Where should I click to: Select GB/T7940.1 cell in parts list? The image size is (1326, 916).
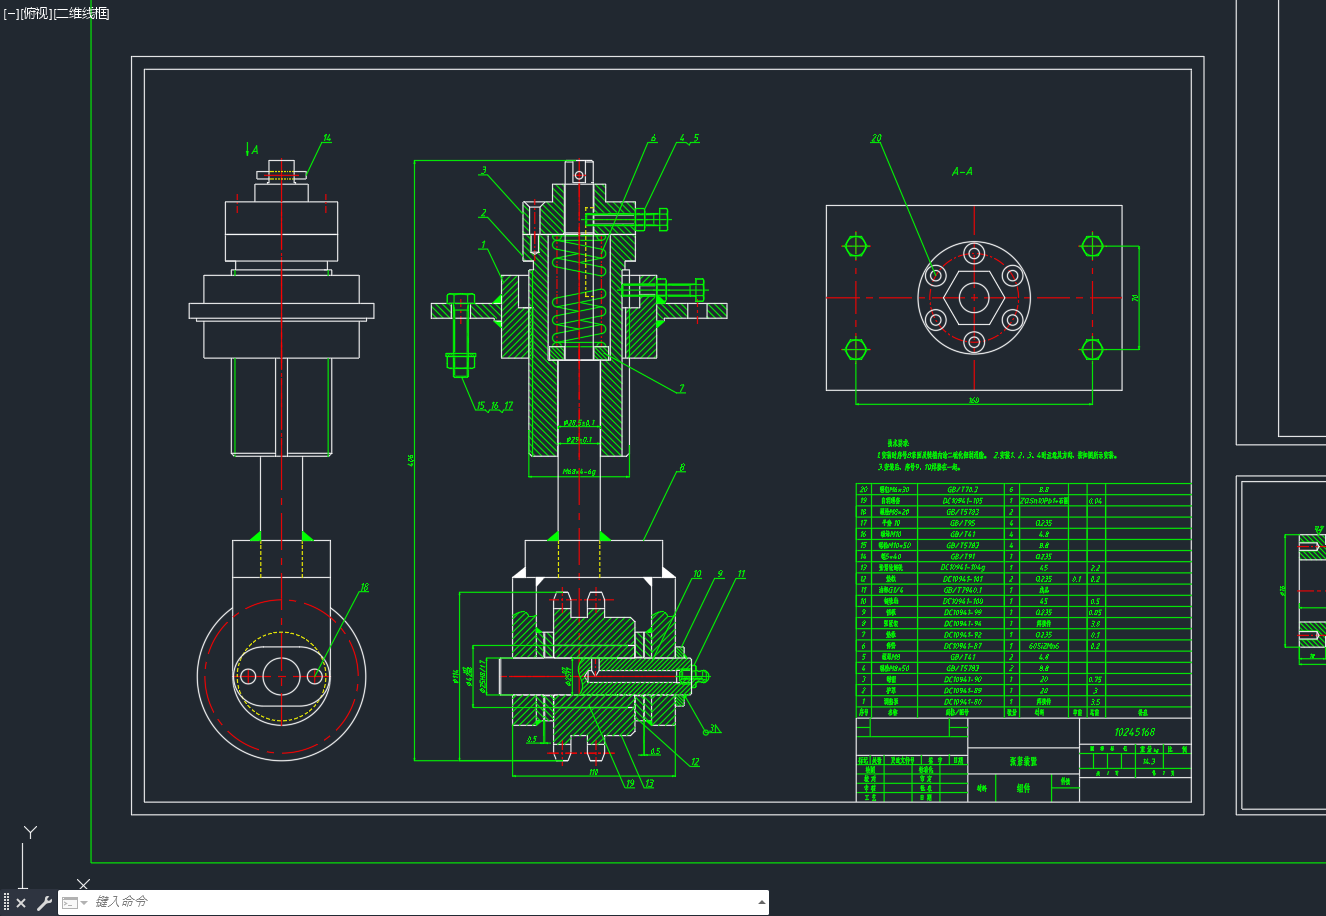963,590
